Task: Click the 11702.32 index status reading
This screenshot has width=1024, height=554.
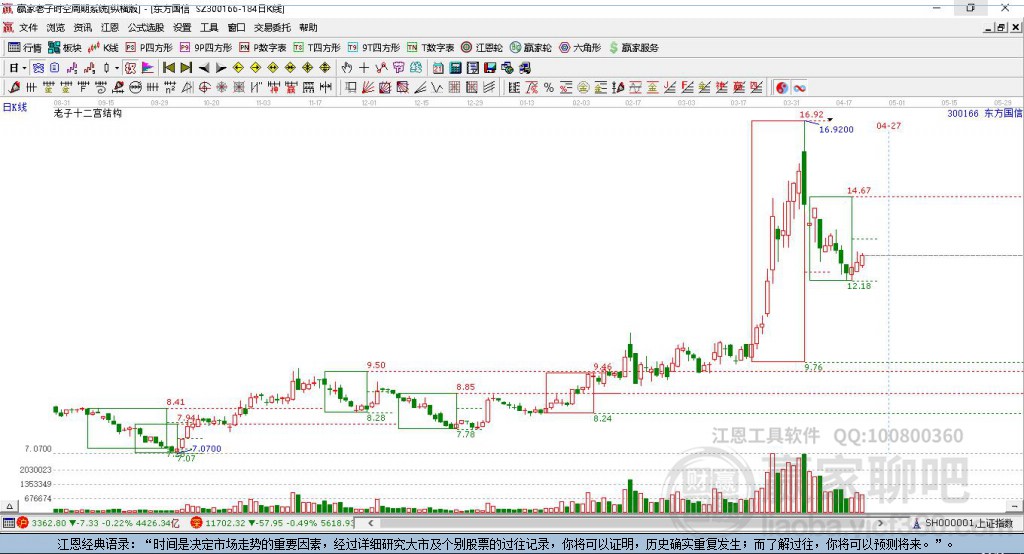Action: point(227,523)
